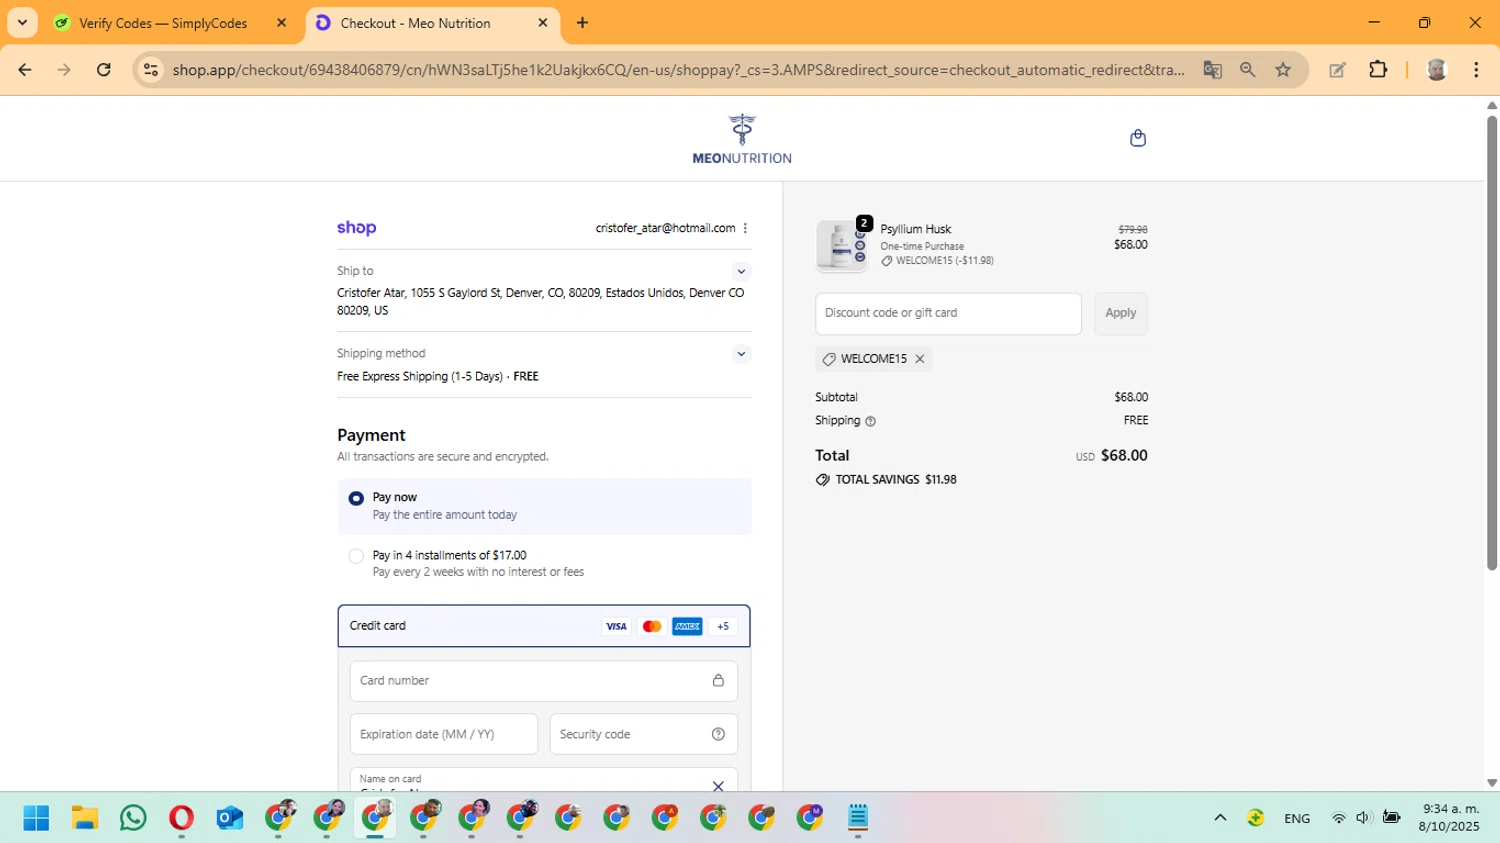Image resolution: width=1500 pixels, height=843 pixels.
Task: Show the +5 additional card types
Action: (723, 626)
